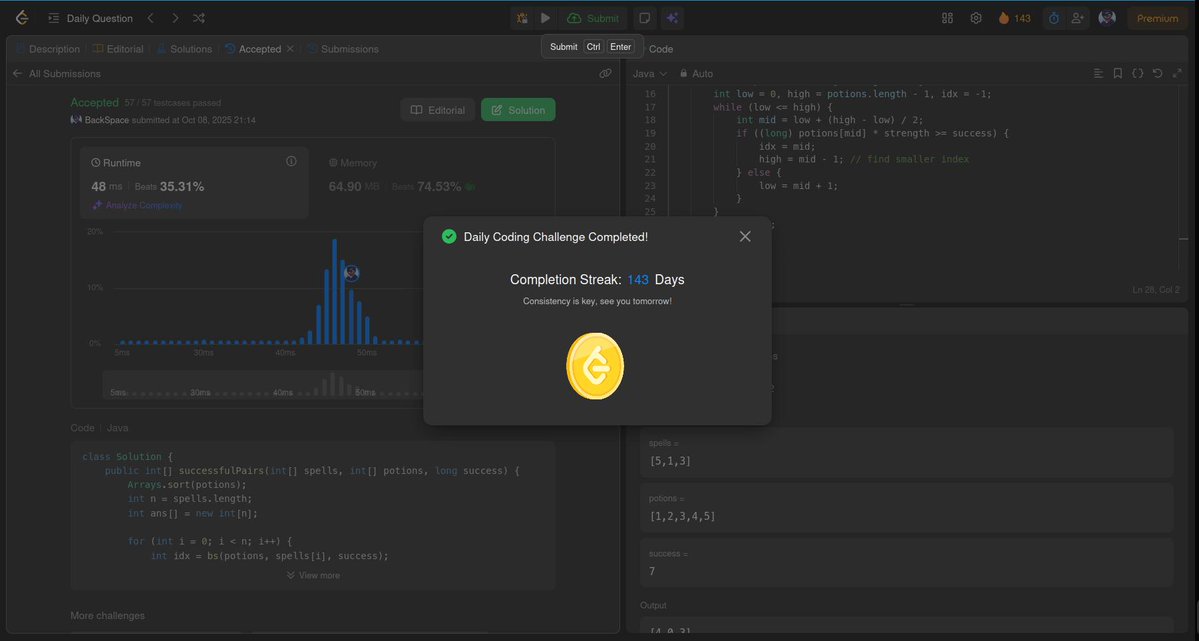
Task: Go to the next question arrow
Action: [x=175, y=18]
